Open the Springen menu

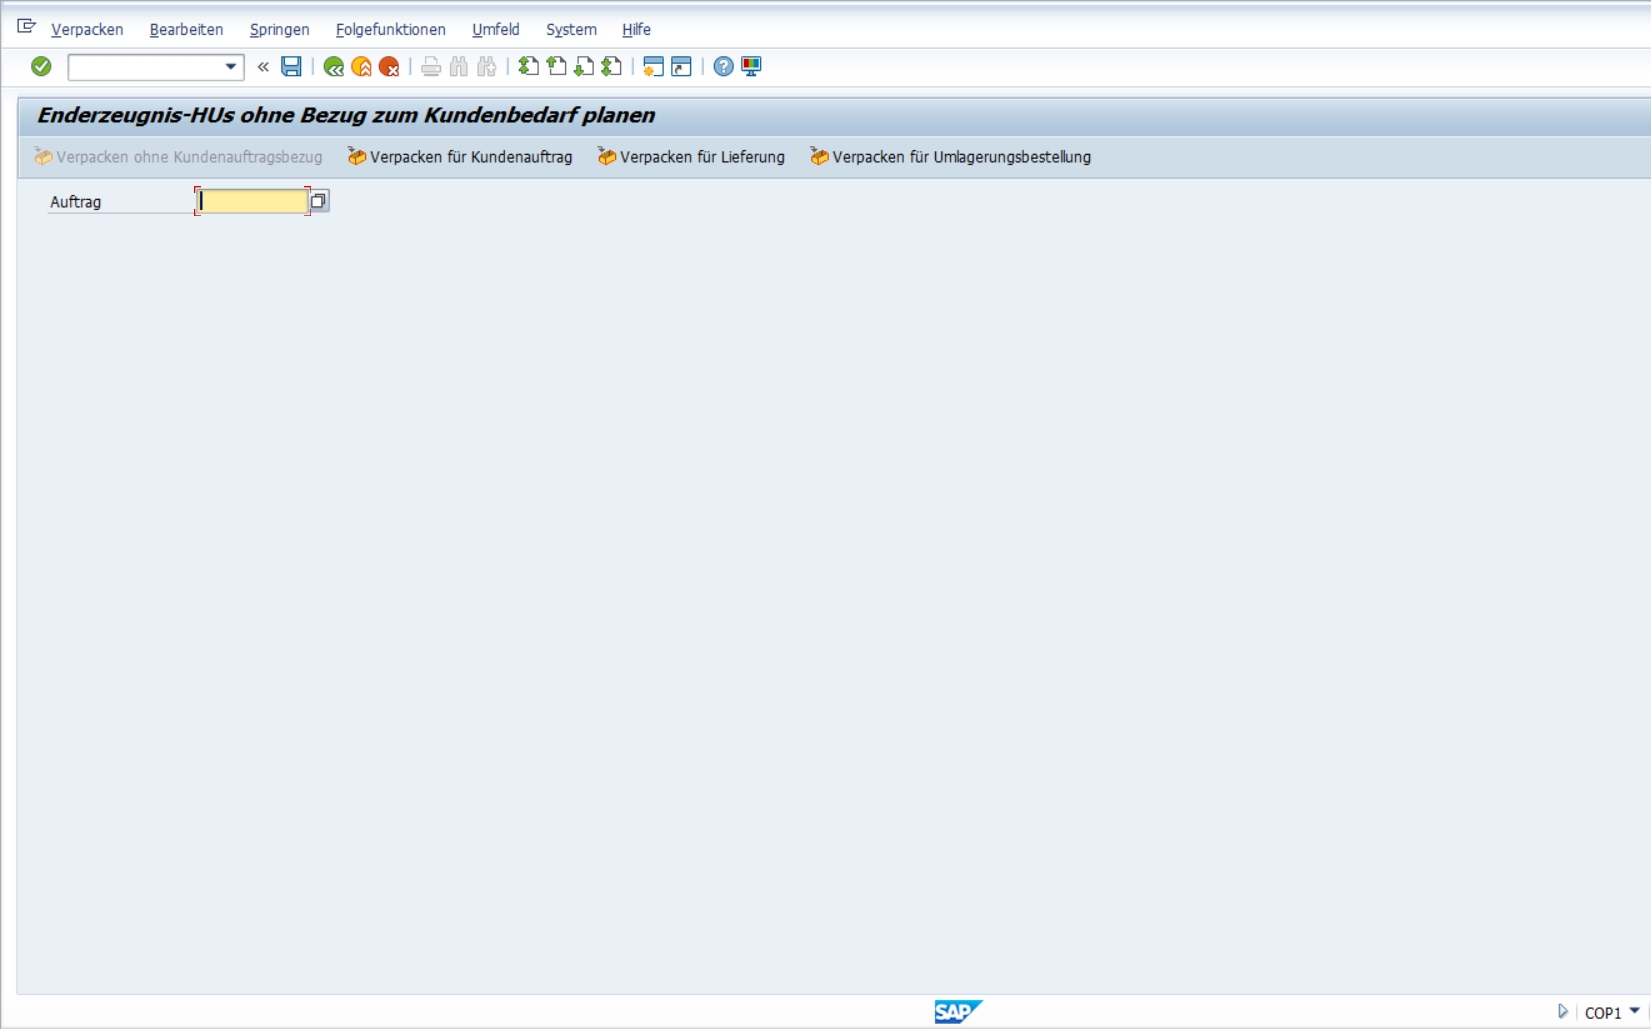tap(279, 30)
